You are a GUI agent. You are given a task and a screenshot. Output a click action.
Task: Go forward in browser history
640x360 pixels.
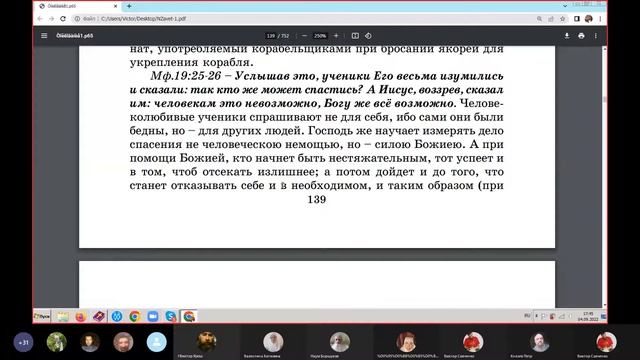[x=51, y=19]
